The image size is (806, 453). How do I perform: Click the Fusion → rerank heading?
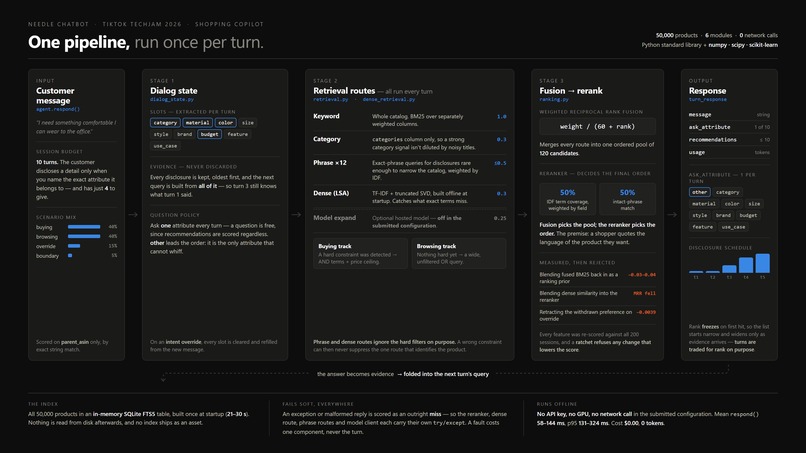coord(571,90)
